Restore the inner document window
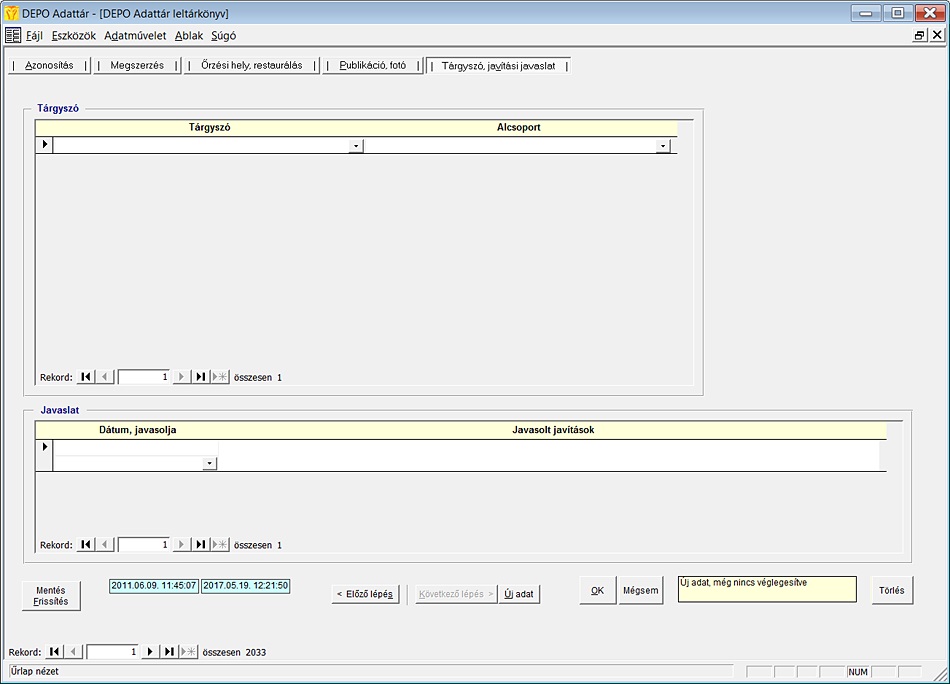950x684 pixels. click(x=919, y=35)
